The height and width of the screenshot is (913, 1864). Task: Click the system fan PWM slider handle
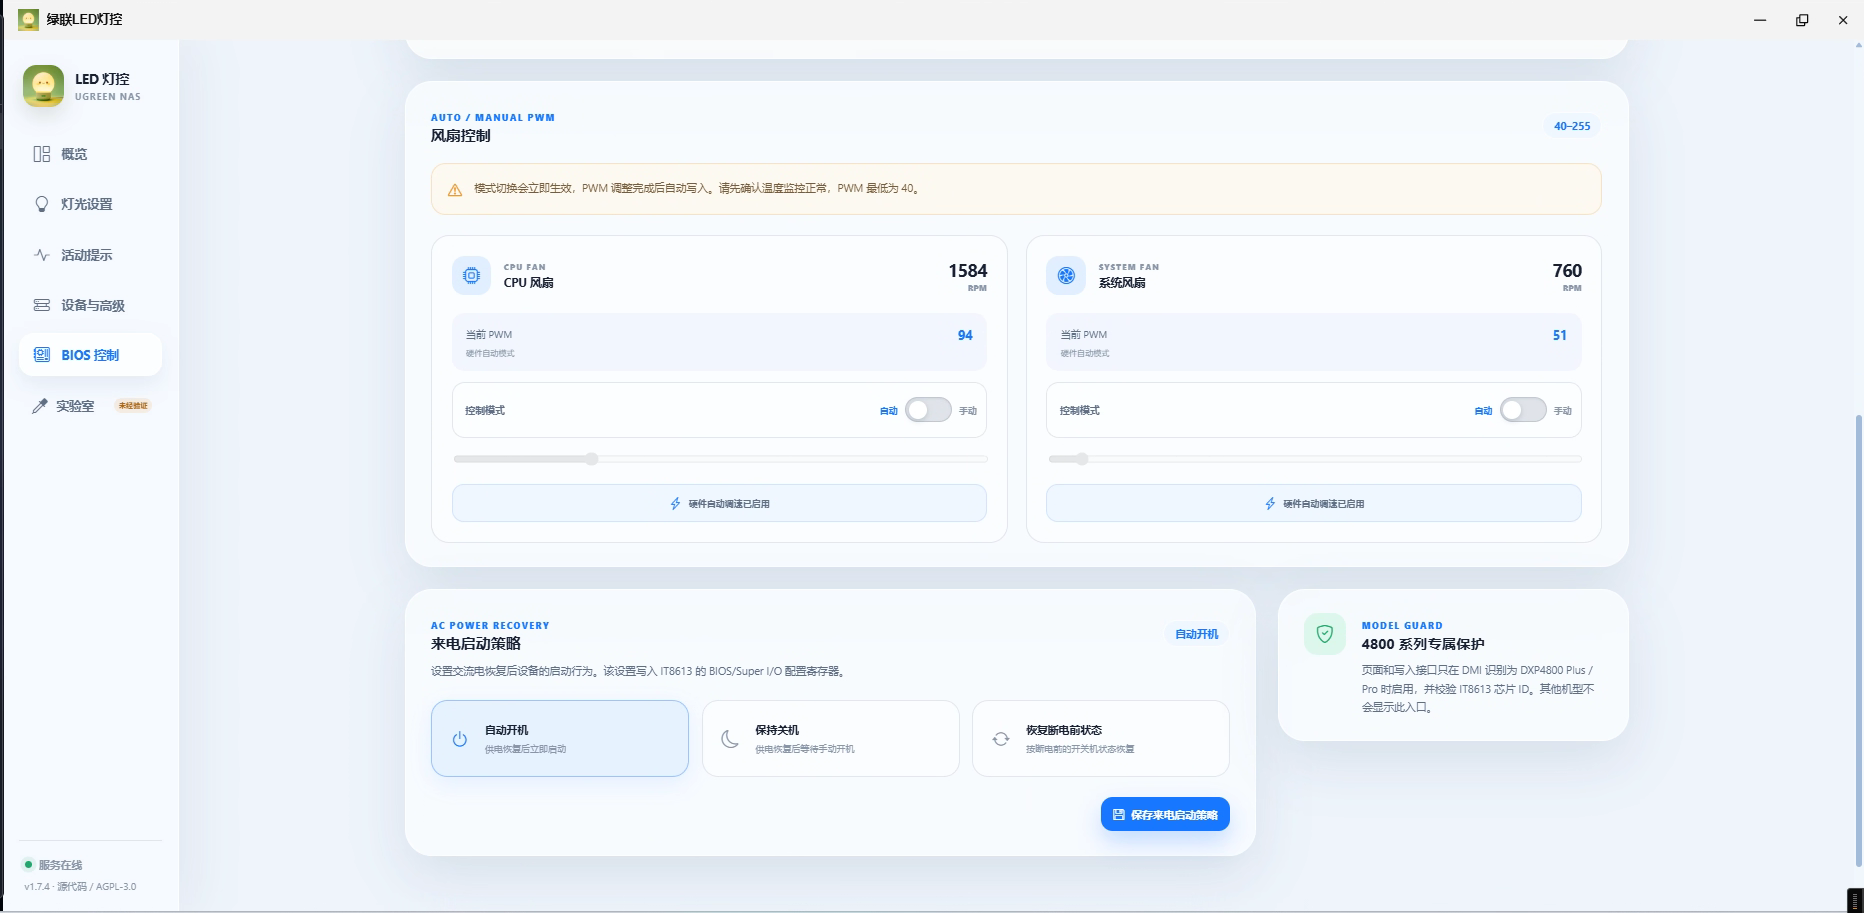[1082, 459]
